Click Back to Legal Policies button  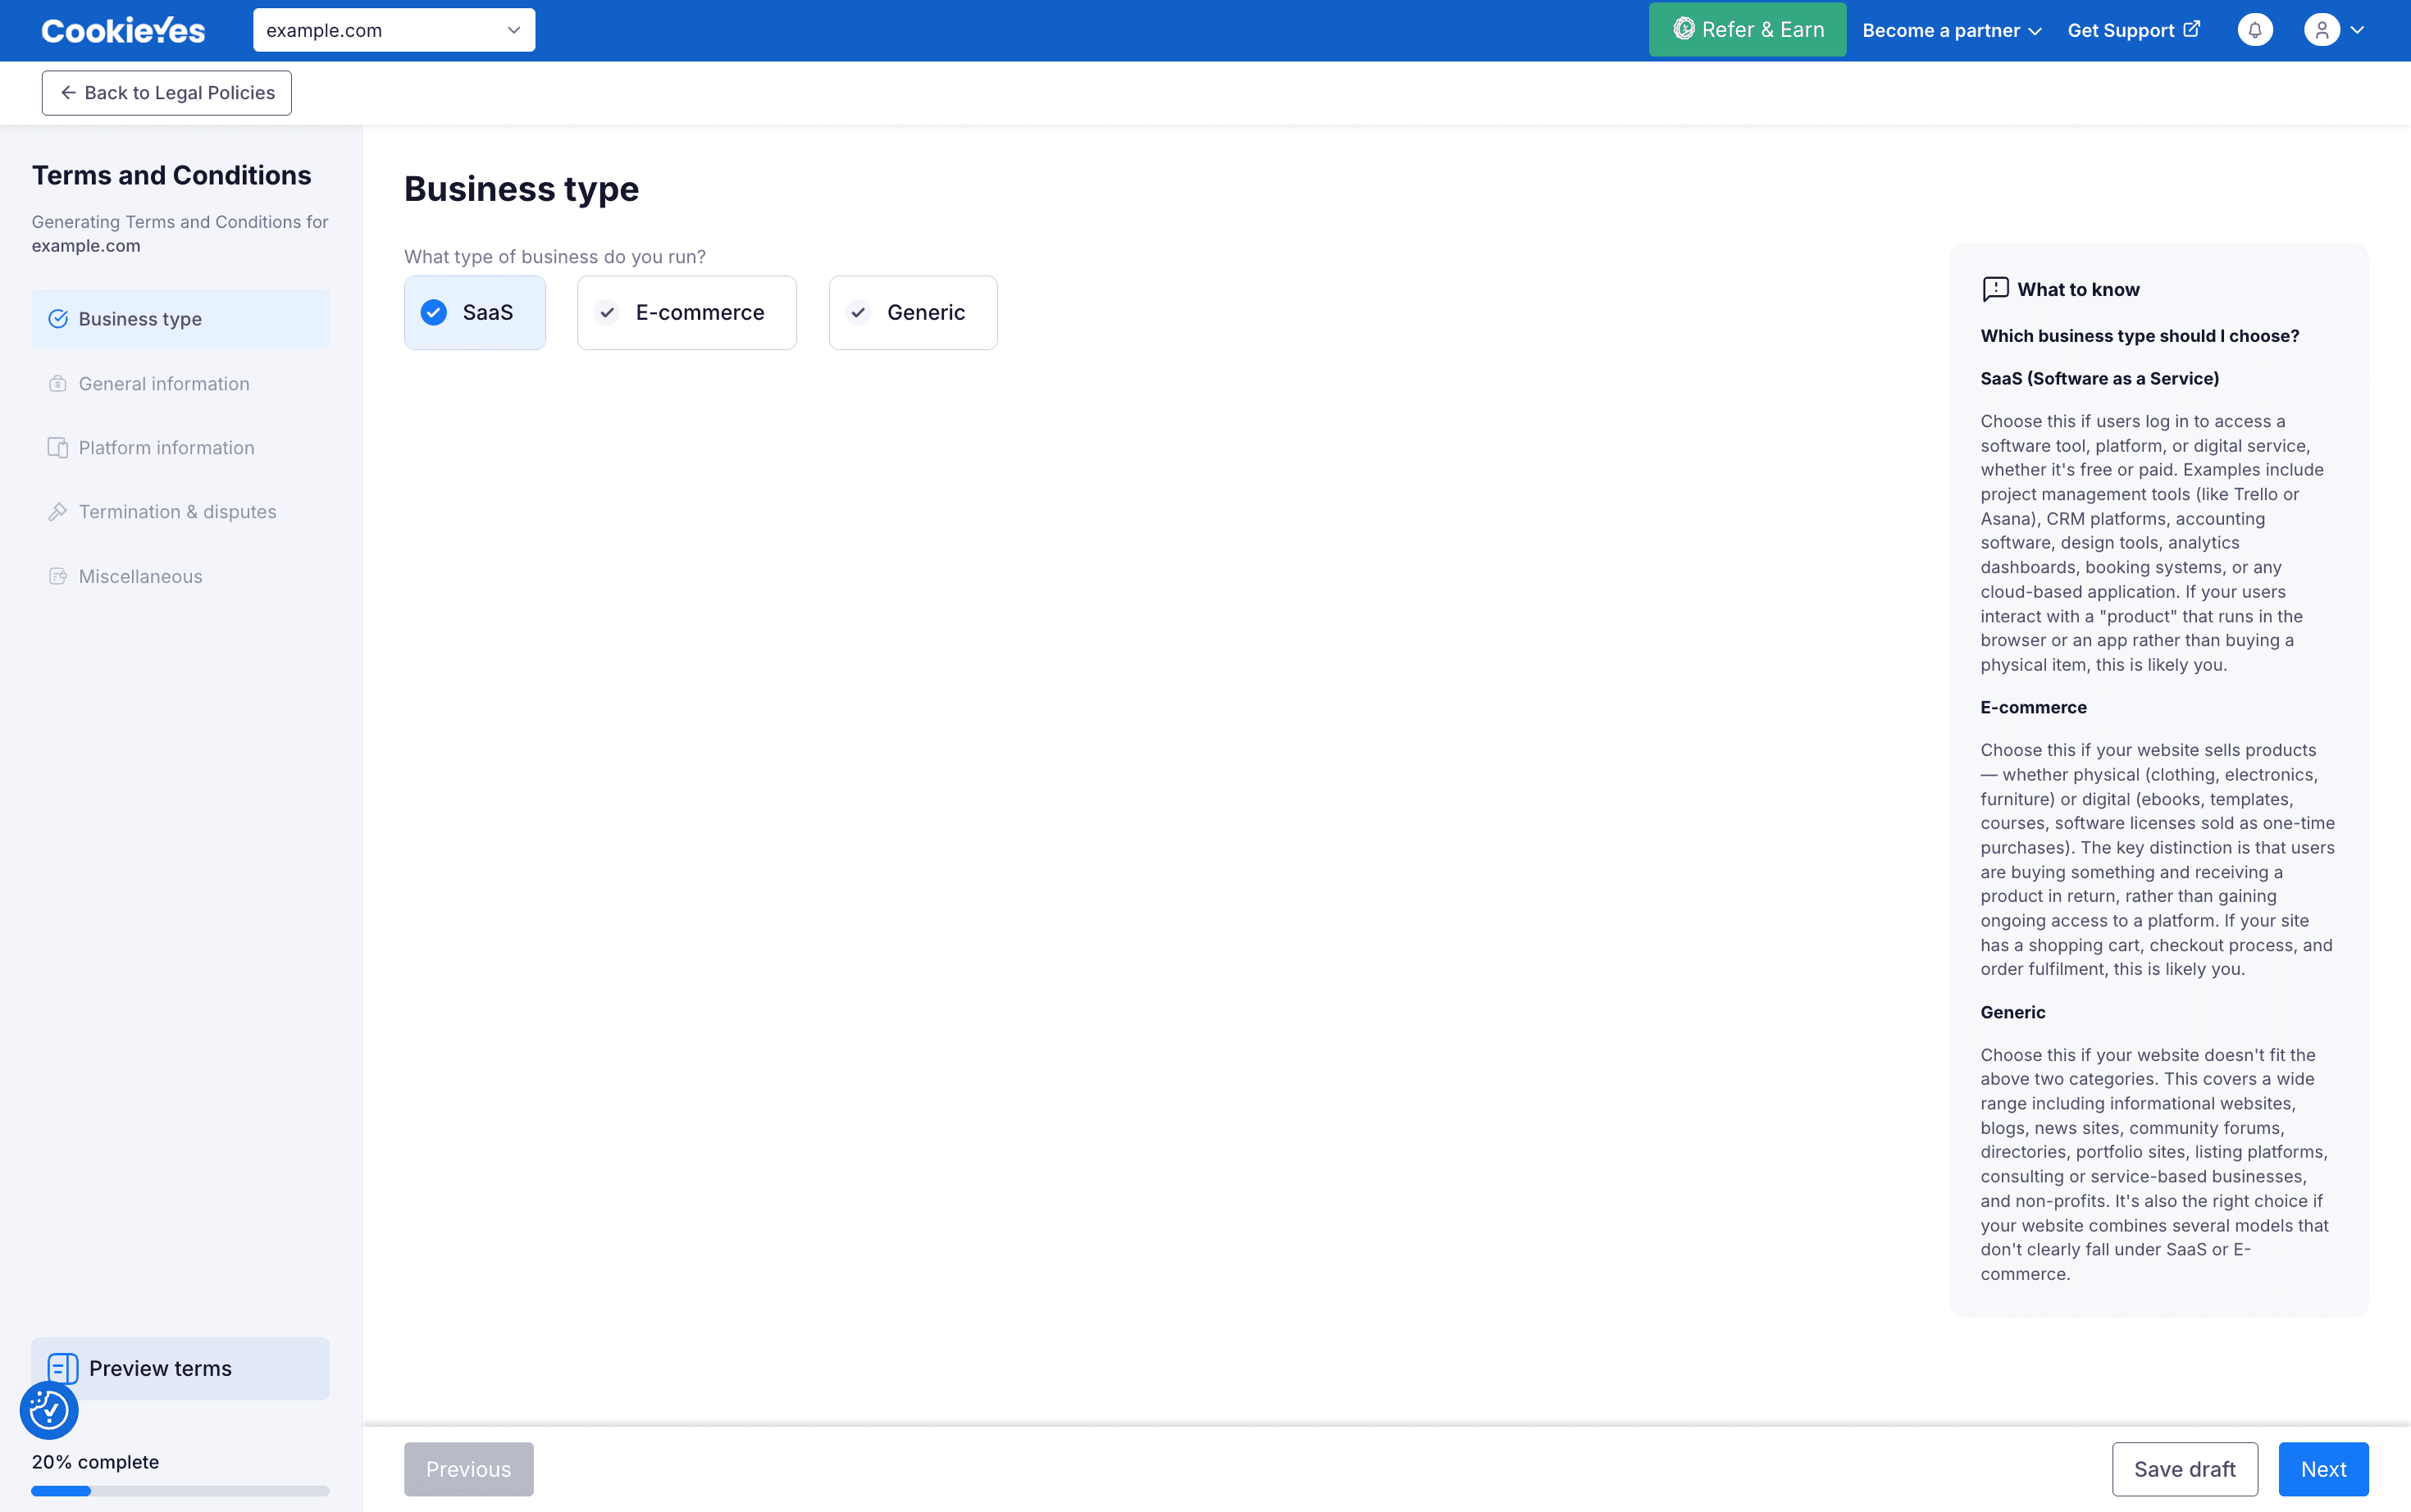coord(167,93)
